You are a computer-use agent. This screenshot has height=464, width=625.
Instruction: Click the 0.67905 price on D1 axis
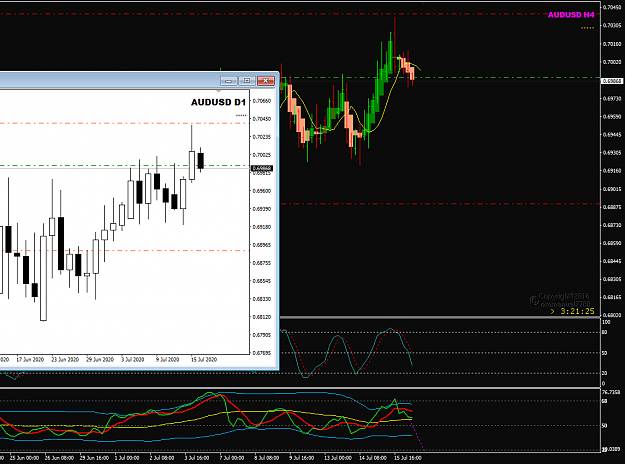click(x=262, y=335)
